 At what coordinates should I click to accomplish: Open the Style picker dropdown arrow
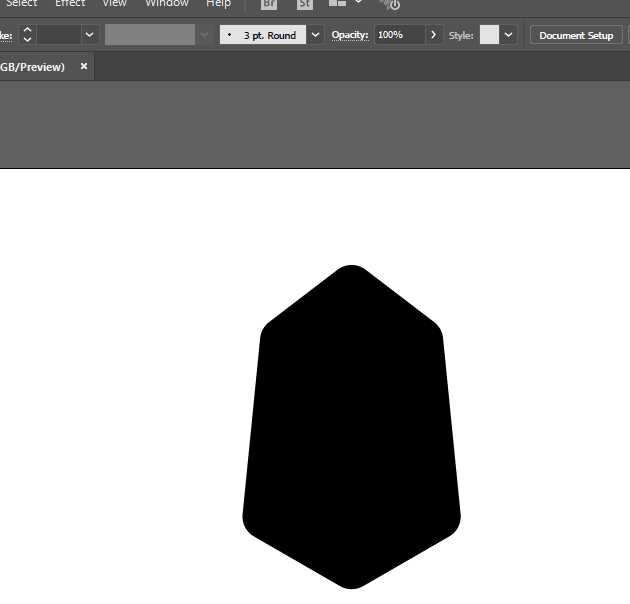[508, 35]
